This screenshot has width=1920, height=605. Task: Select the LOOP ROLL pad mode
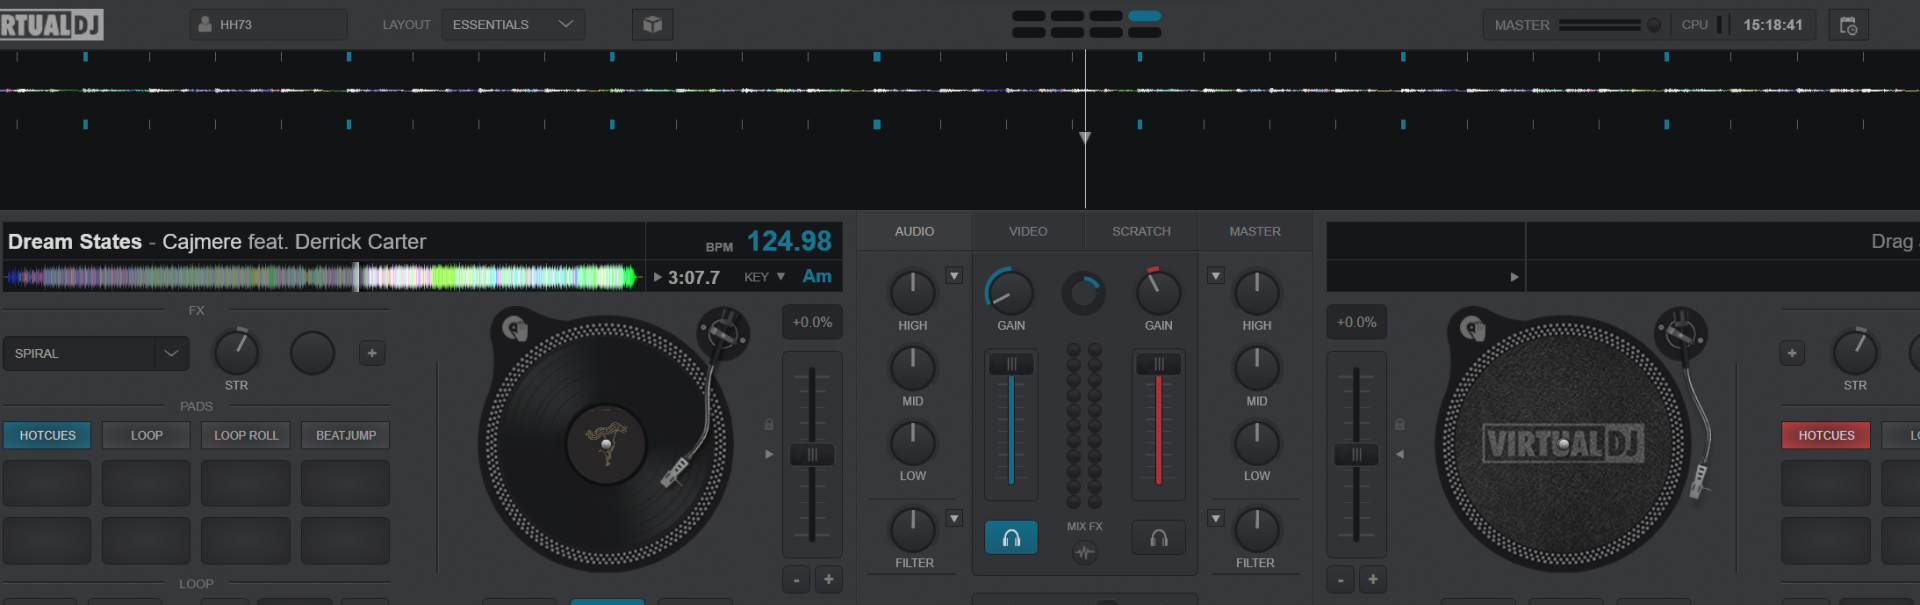(246, 435)
